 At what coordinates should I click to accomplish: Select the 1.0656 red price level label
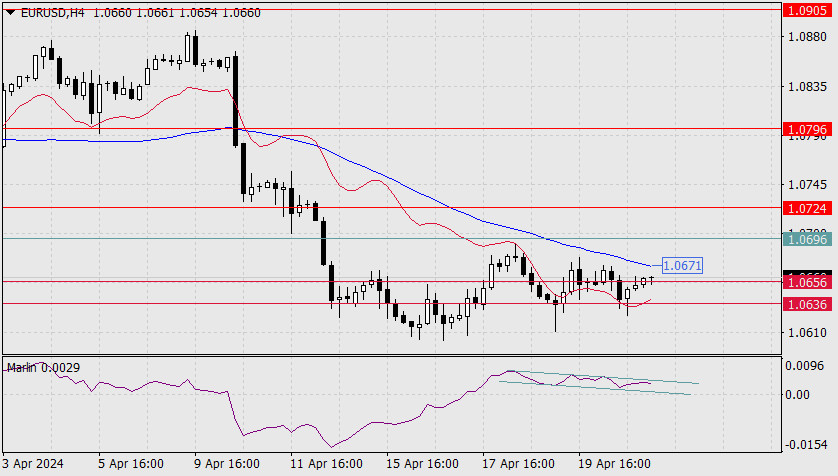click(807, 282)
